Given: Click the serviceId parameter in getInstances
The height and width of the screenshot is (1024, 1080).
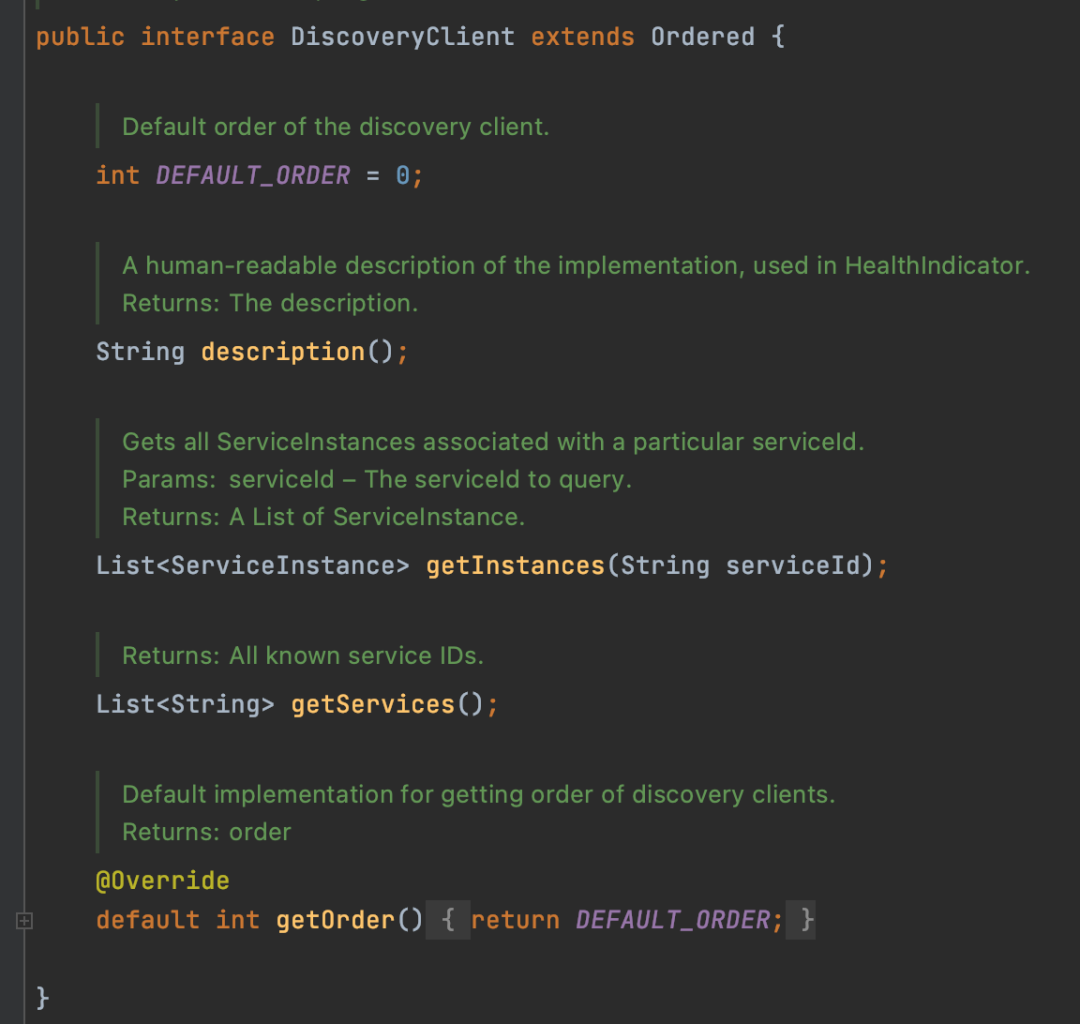Looking at the screenshot, I should pos(792,566).
